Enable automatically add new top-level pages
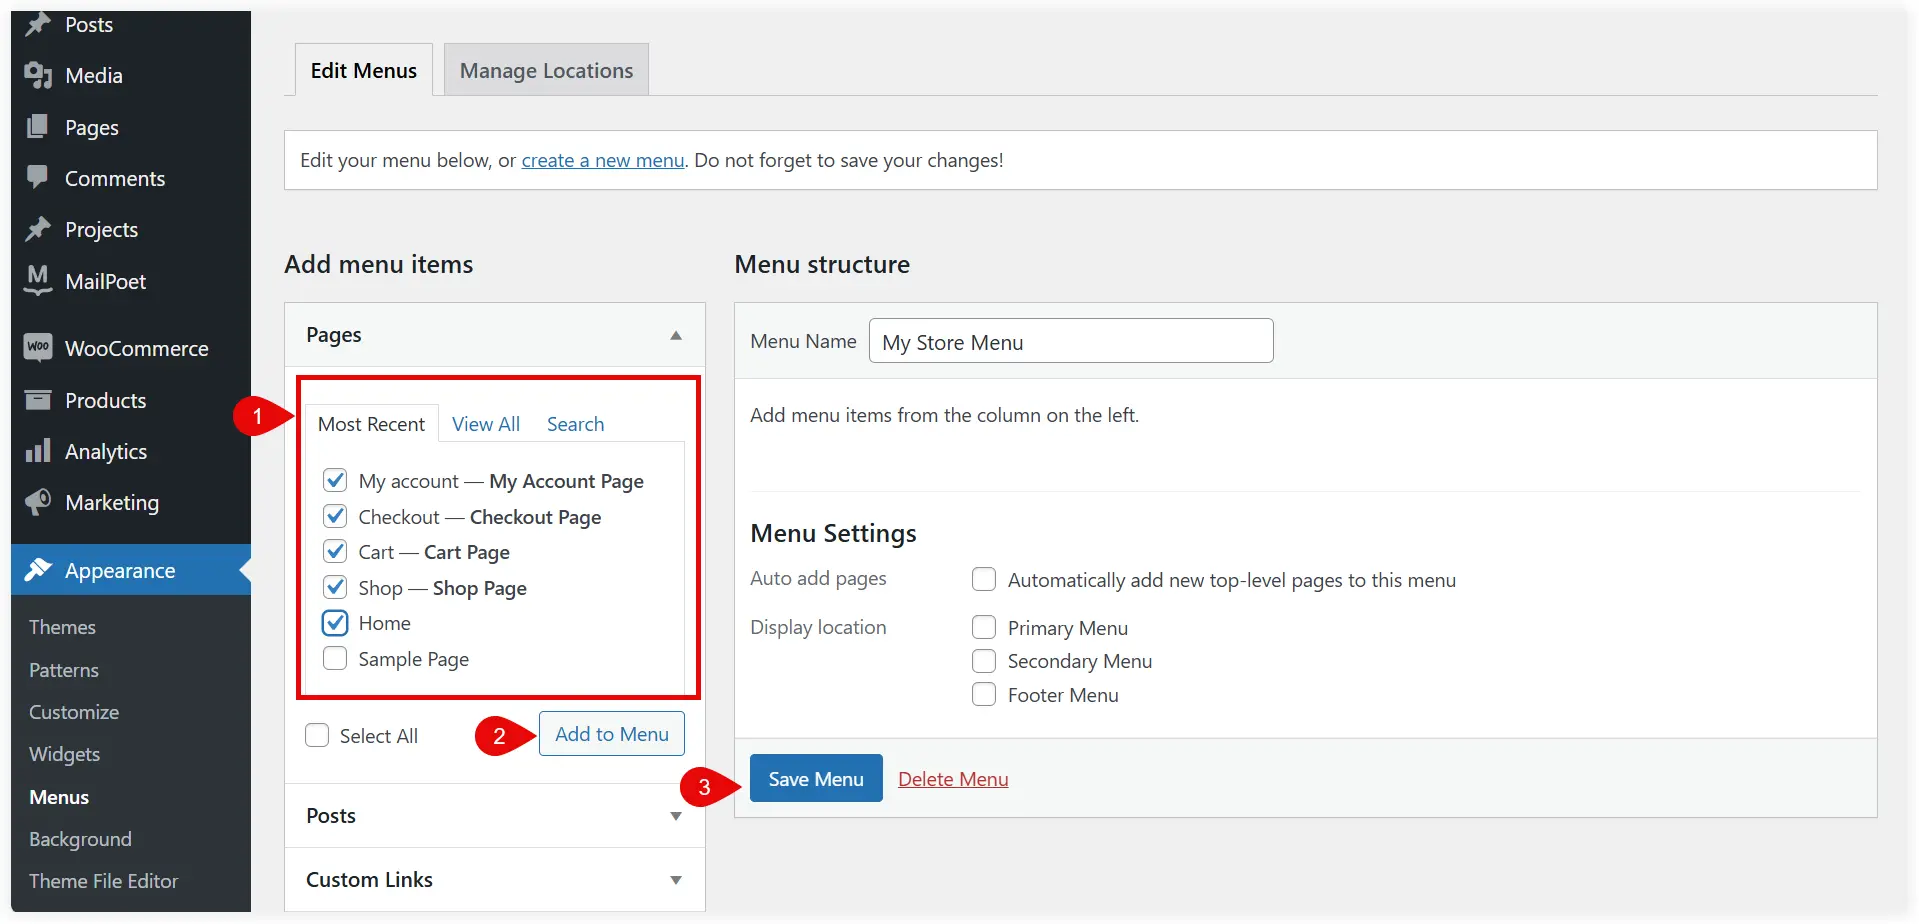The height and width of the screenshot is (924, 1919). point(984,579)
